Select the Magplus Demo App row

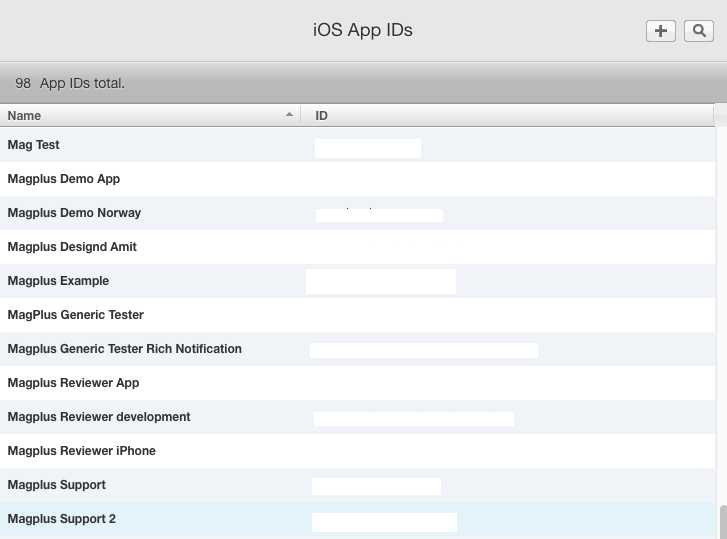357,179
